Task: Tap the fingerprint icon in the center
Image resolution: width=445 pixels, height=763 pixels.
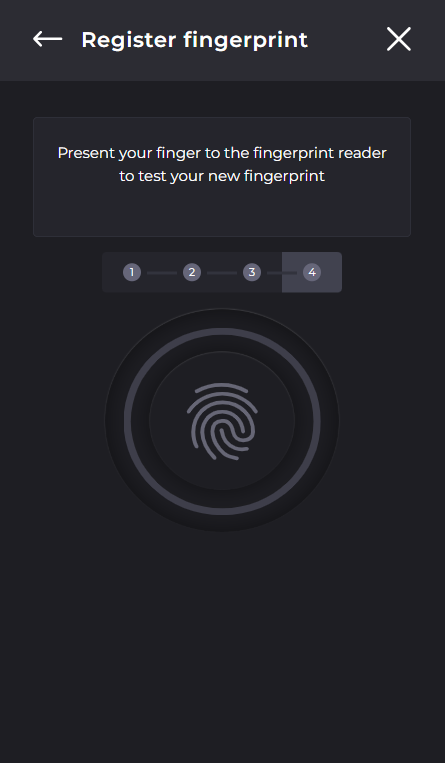Action: (x=222, y=421)
